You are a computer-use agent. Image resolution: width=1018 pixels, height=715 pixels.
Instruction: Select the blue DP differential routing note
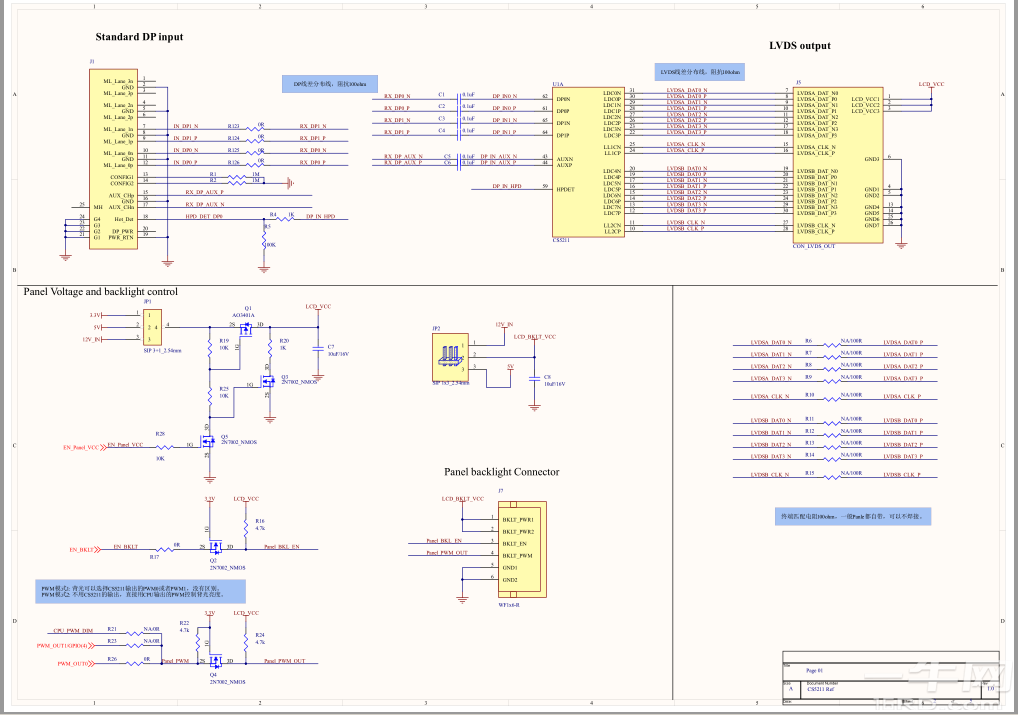(x=329, y=84)
